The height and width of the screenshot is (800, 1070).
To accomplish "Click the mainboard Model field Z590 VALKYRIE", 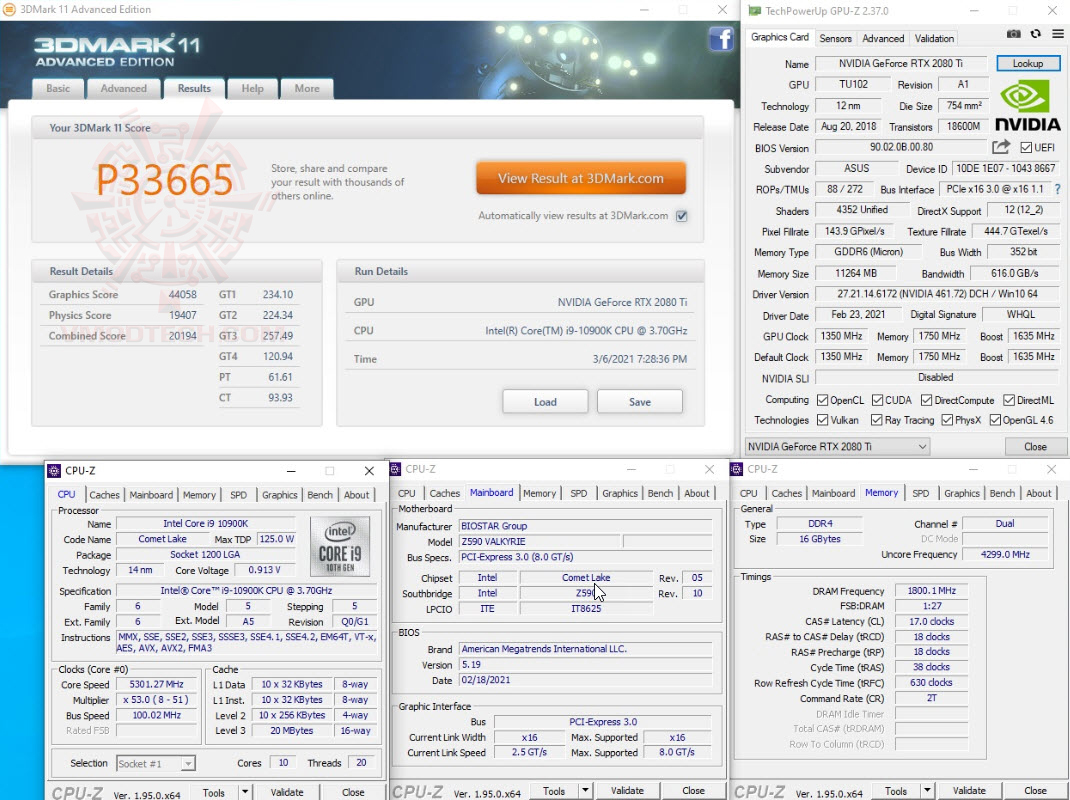I will pos(539,541).
